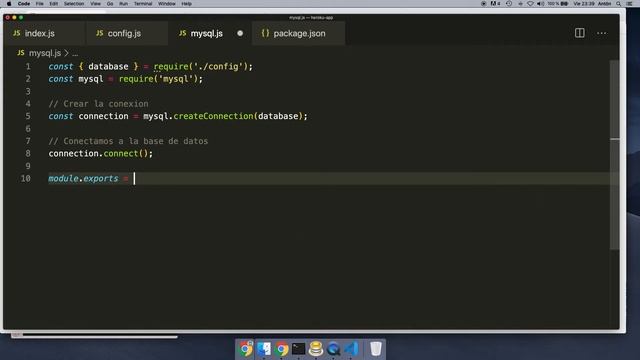Open the Selection menu

coord(74,4)
